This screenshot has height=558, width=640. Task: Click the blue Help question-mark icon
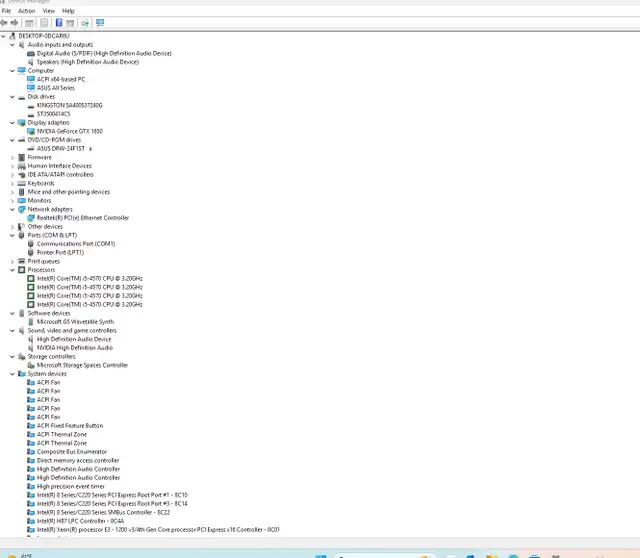coord(59,23)
